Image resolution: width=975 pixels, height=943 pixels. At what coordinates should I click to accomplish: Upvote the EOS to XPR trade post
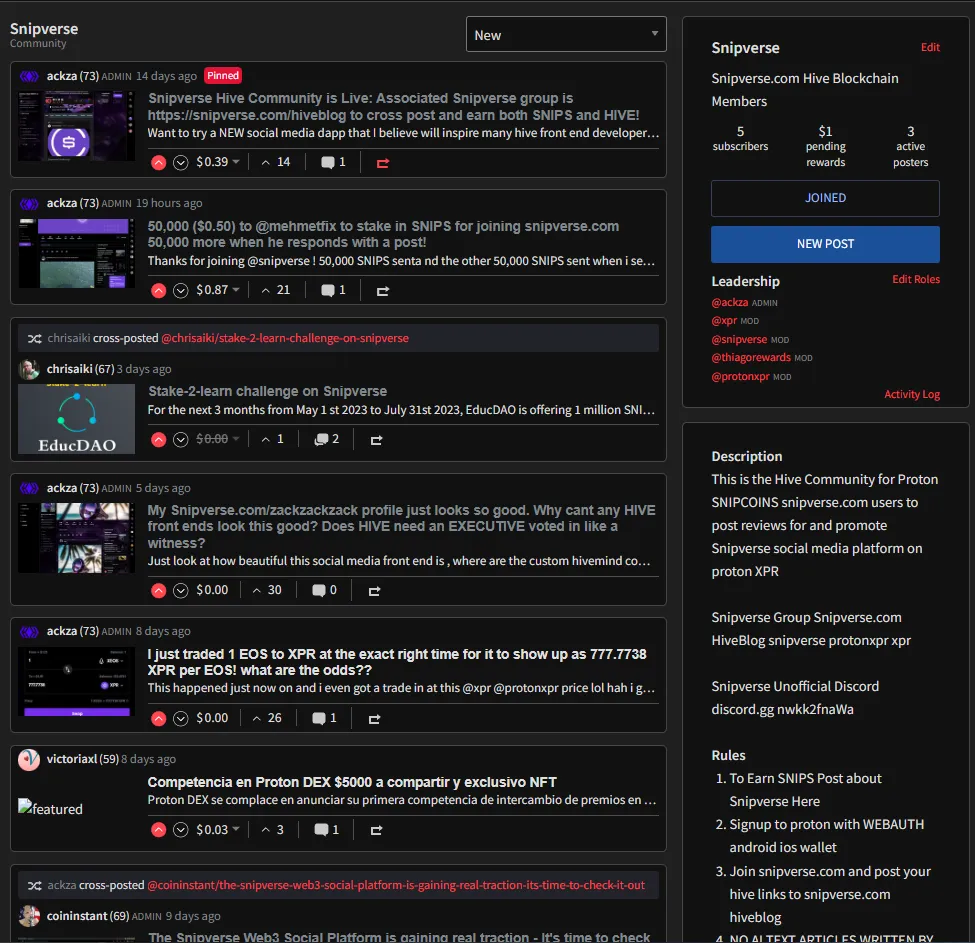pyautogui.click(x=159, y=719)
